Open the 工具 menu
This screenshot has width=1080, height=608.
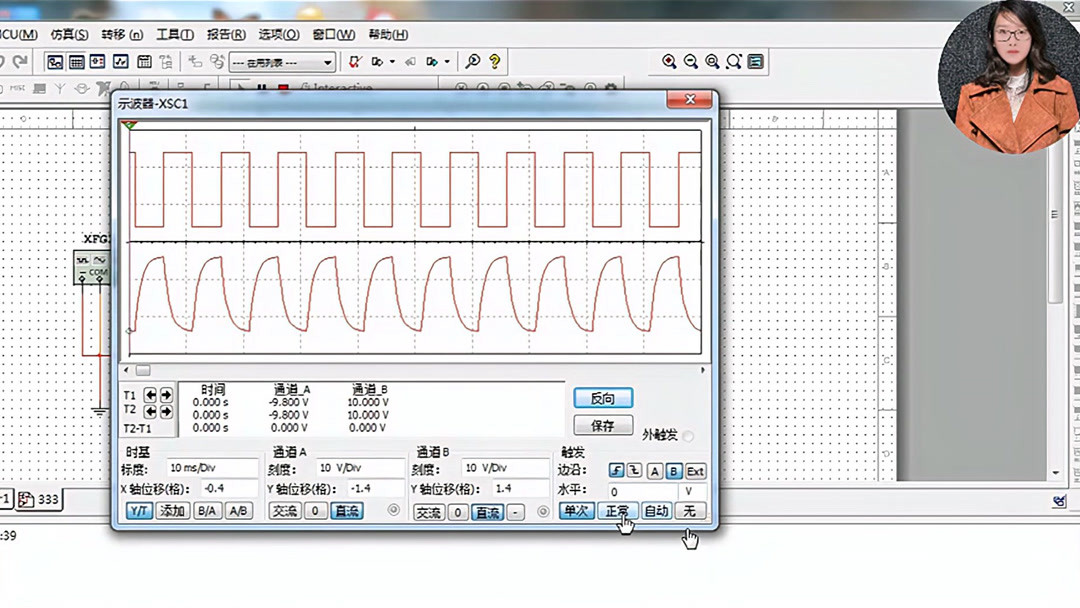(x=174, y=34)
